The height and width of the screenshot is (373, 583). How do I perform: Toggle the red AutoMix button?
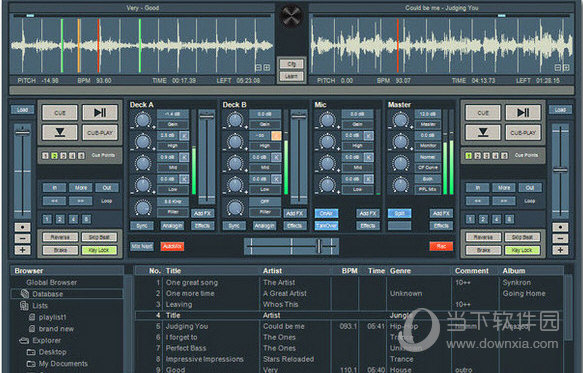tap(172, 246)
